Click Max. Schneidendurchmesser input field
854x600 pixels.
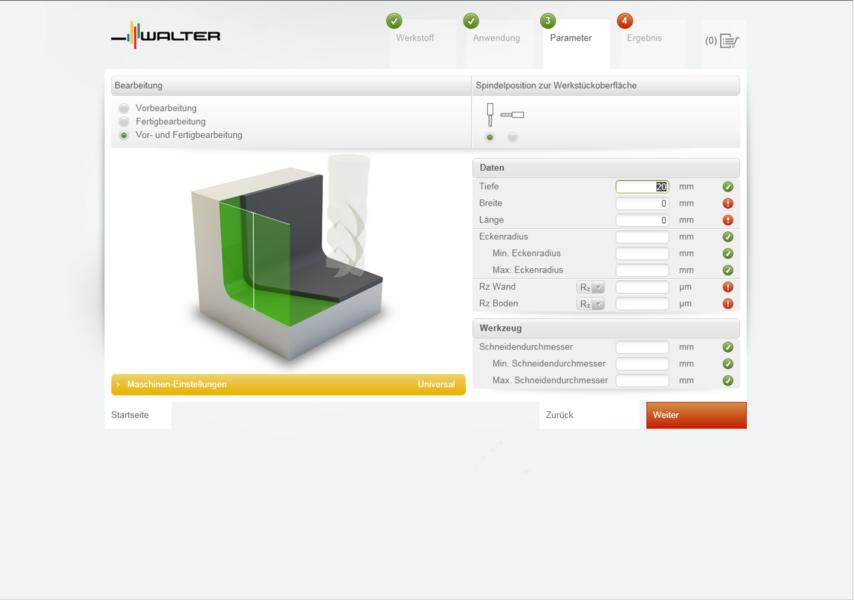pyautogui.click(x=642, y=381)
